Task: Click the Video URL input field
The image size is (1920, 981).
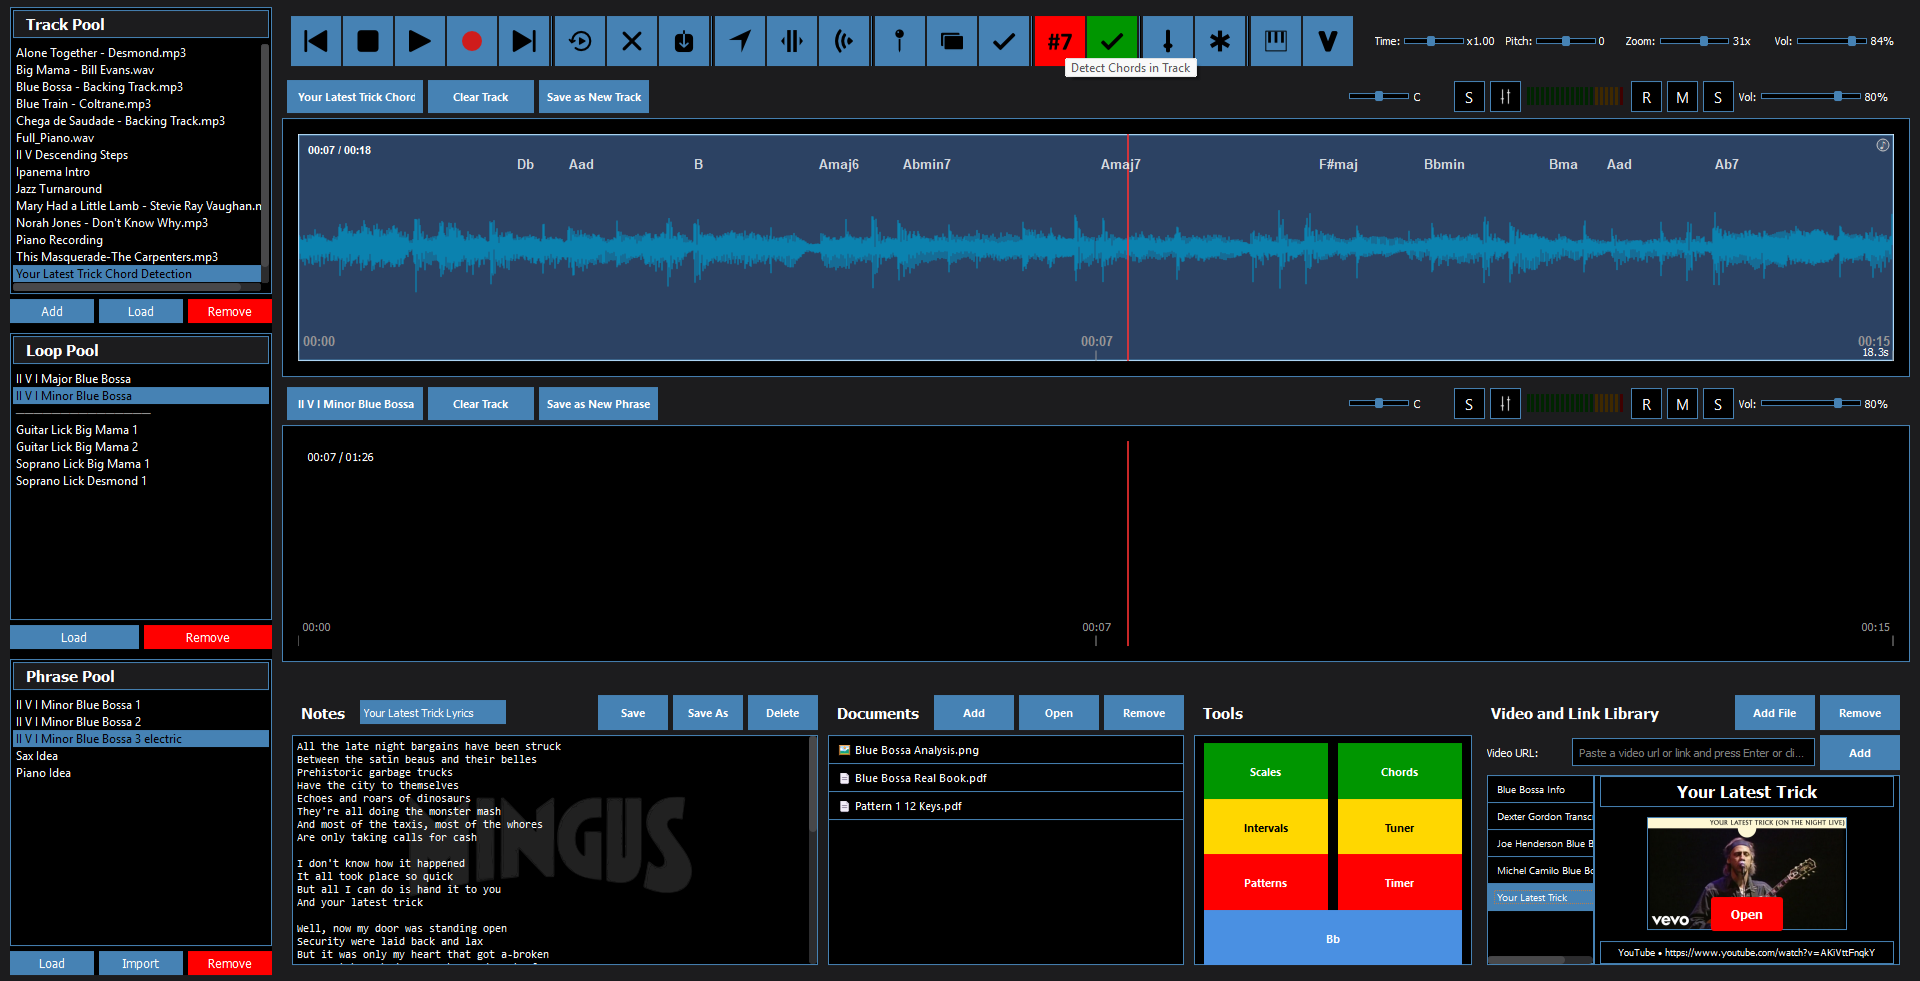Action: (1692, 753)
